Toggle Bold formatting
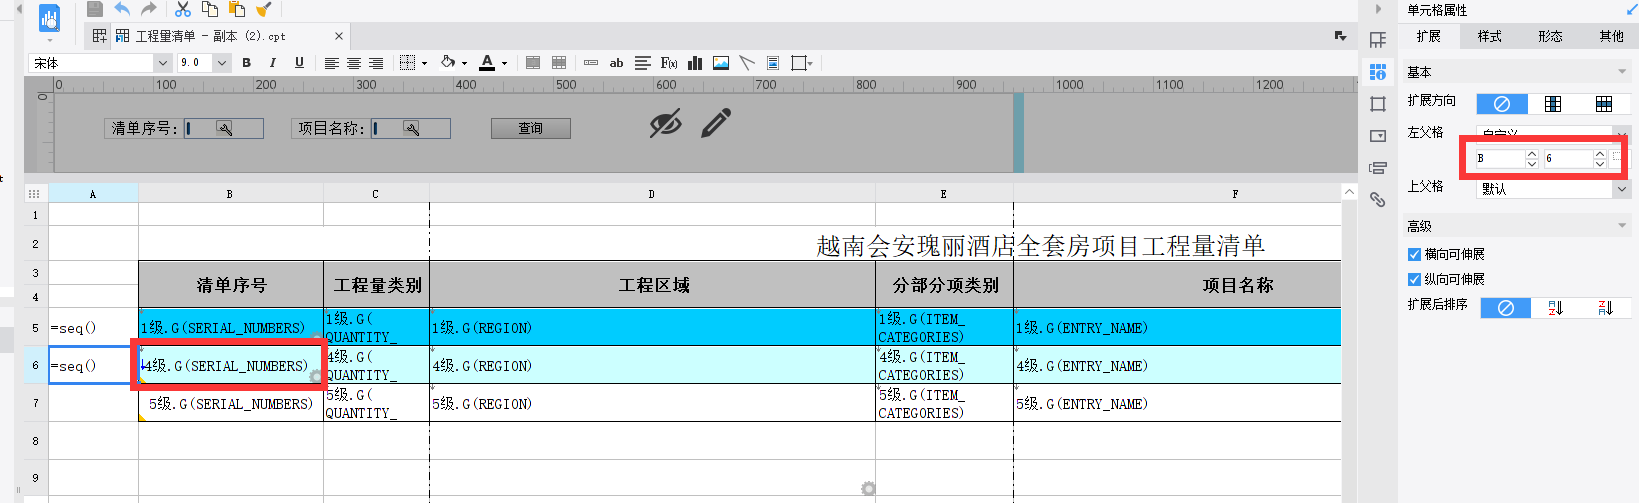Viewport: 1639px width, 503px height. pyautogui.click(x=246, y=62)
